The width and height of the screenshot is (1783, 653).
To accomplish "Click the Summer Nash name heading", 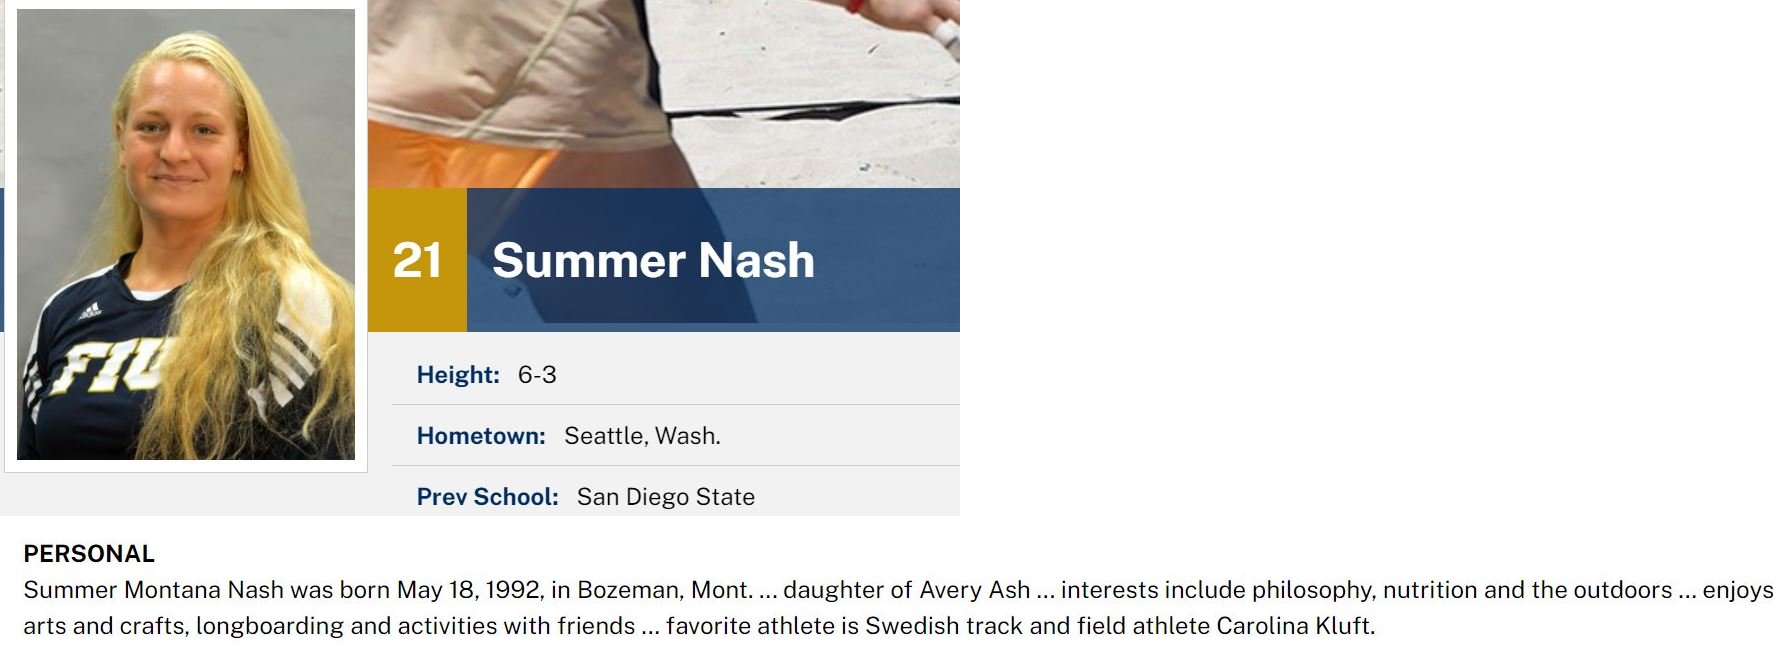I will click(653, 260).
